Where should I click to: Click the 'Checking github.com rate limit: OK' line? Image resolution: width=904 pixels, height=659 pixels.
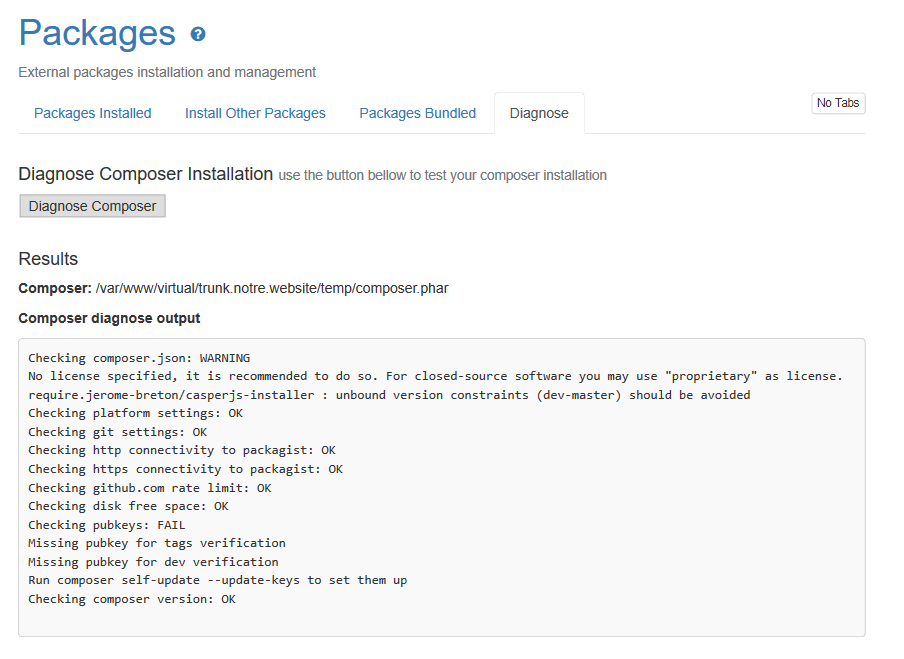(x=149, y=488)
